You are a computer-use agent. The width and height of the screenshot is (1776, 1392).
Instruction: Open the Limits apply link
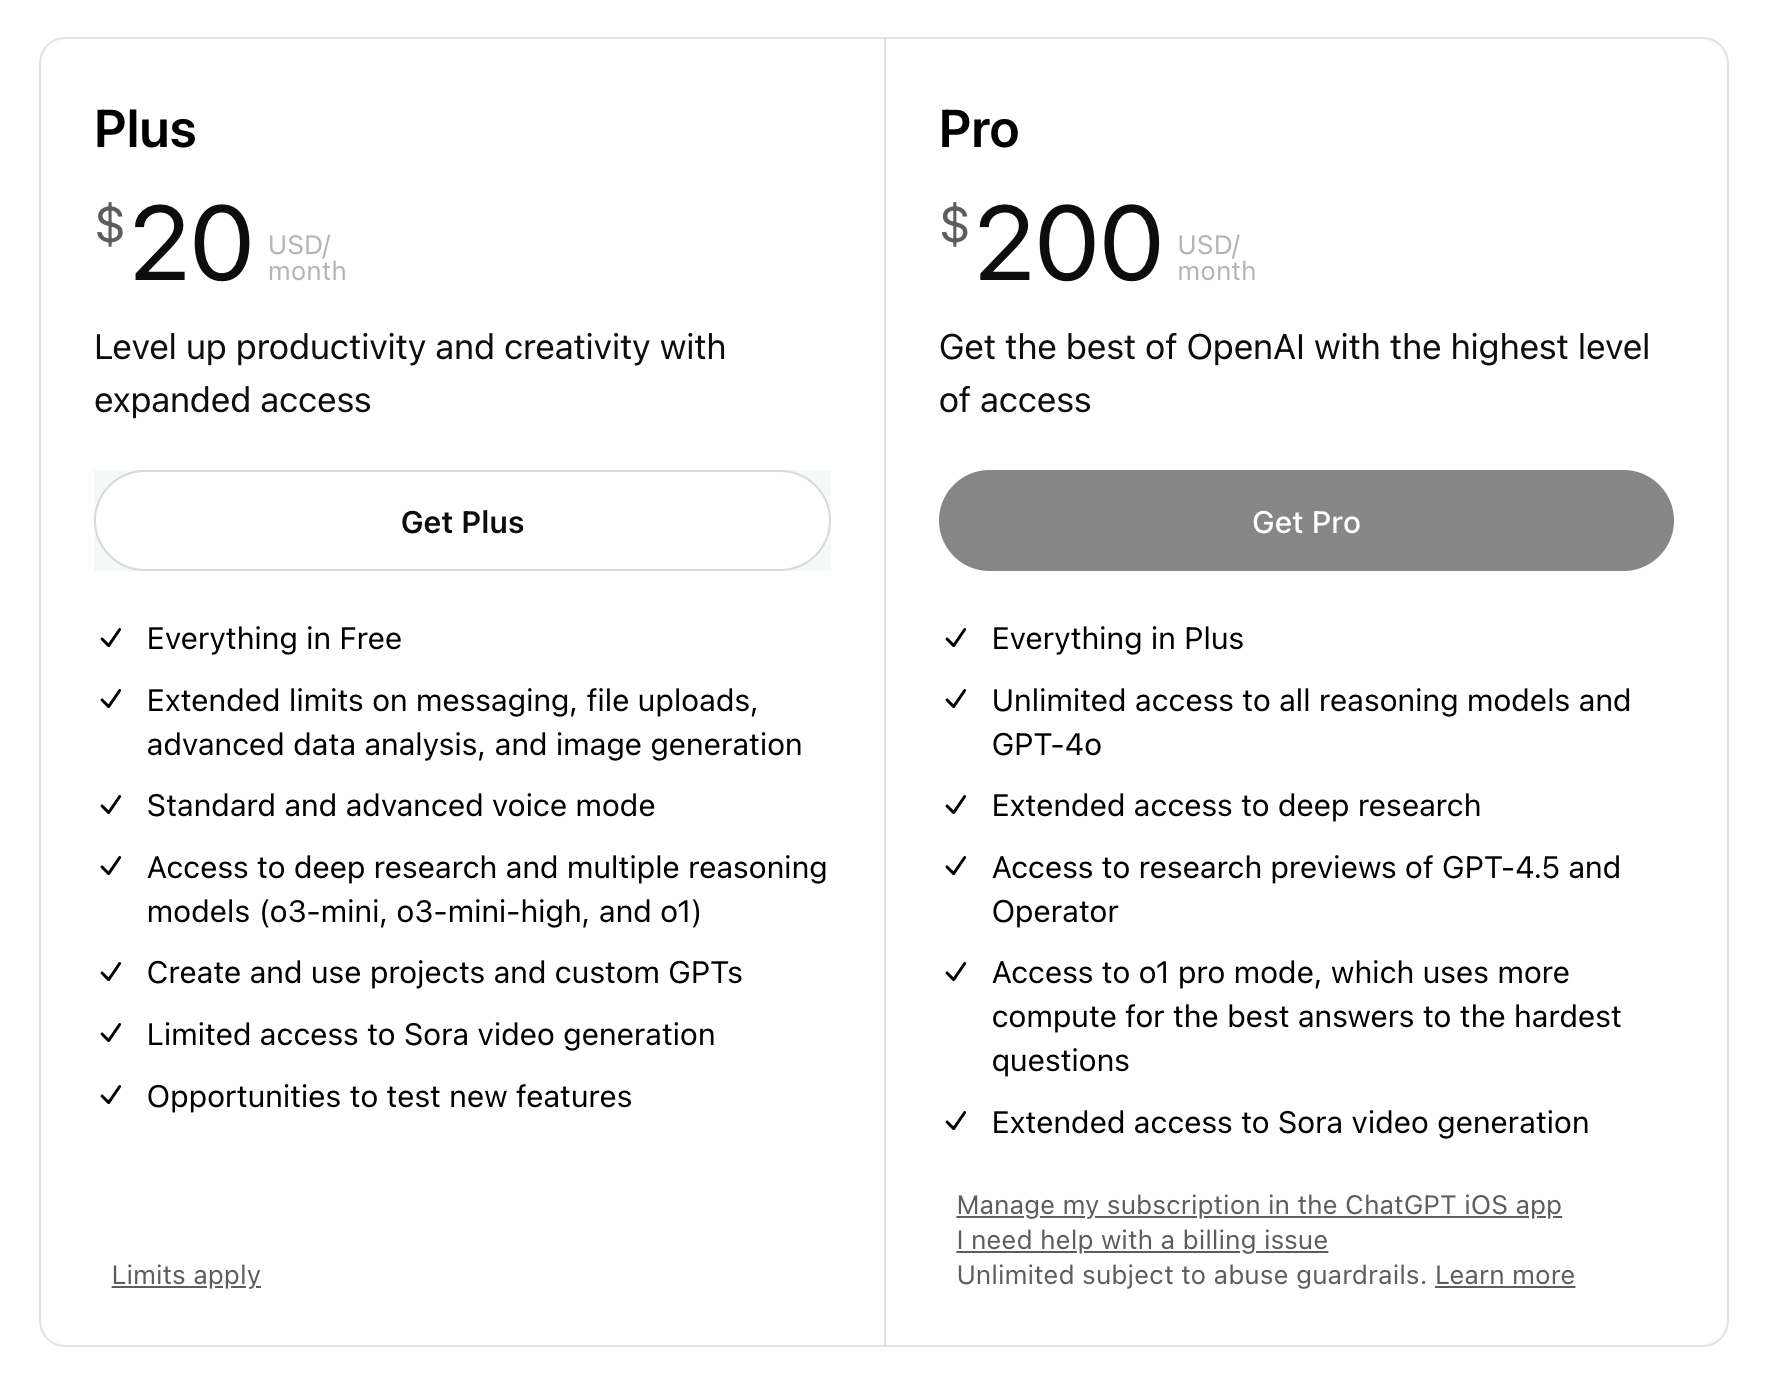tap(186, 1275)
